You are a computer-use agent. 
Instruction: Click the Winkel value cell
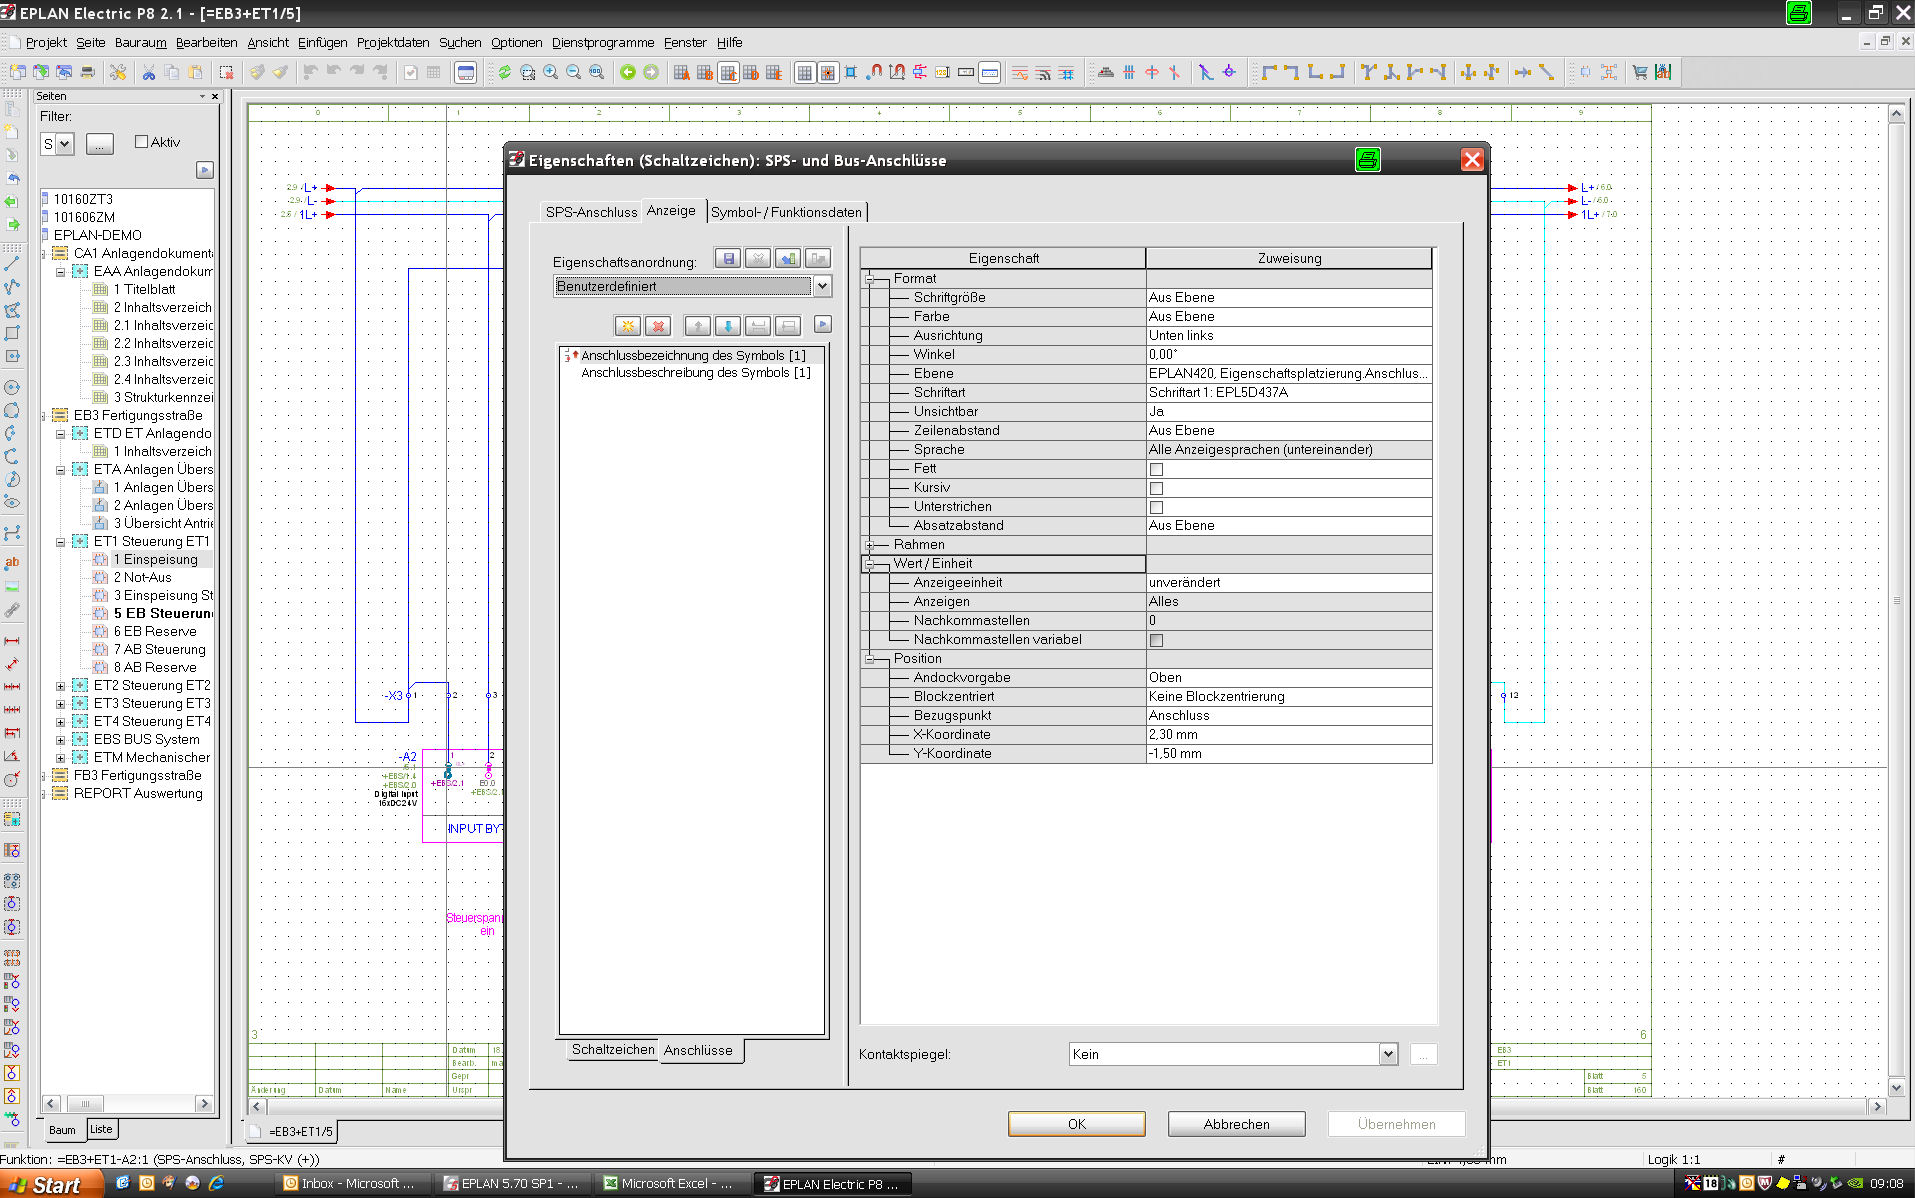pyautogui.click(x=1288, y=355)
